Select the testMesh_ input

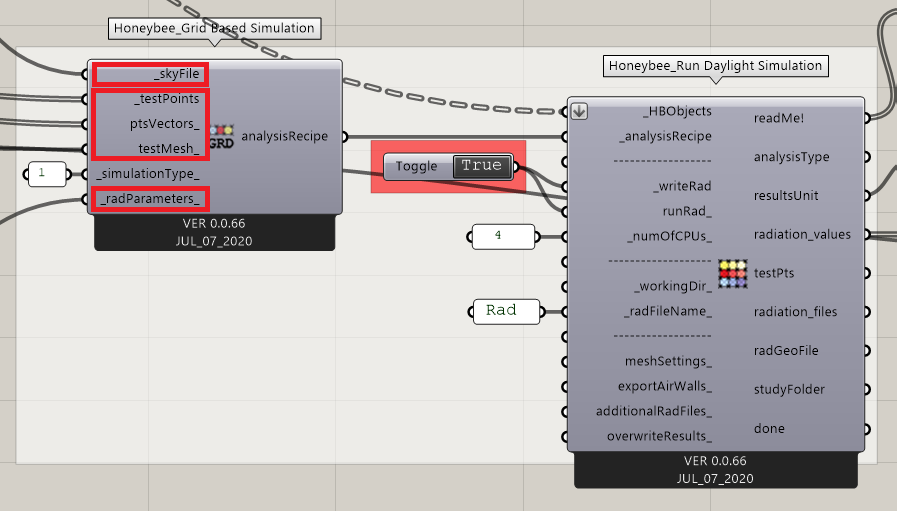tap(169, 149)
